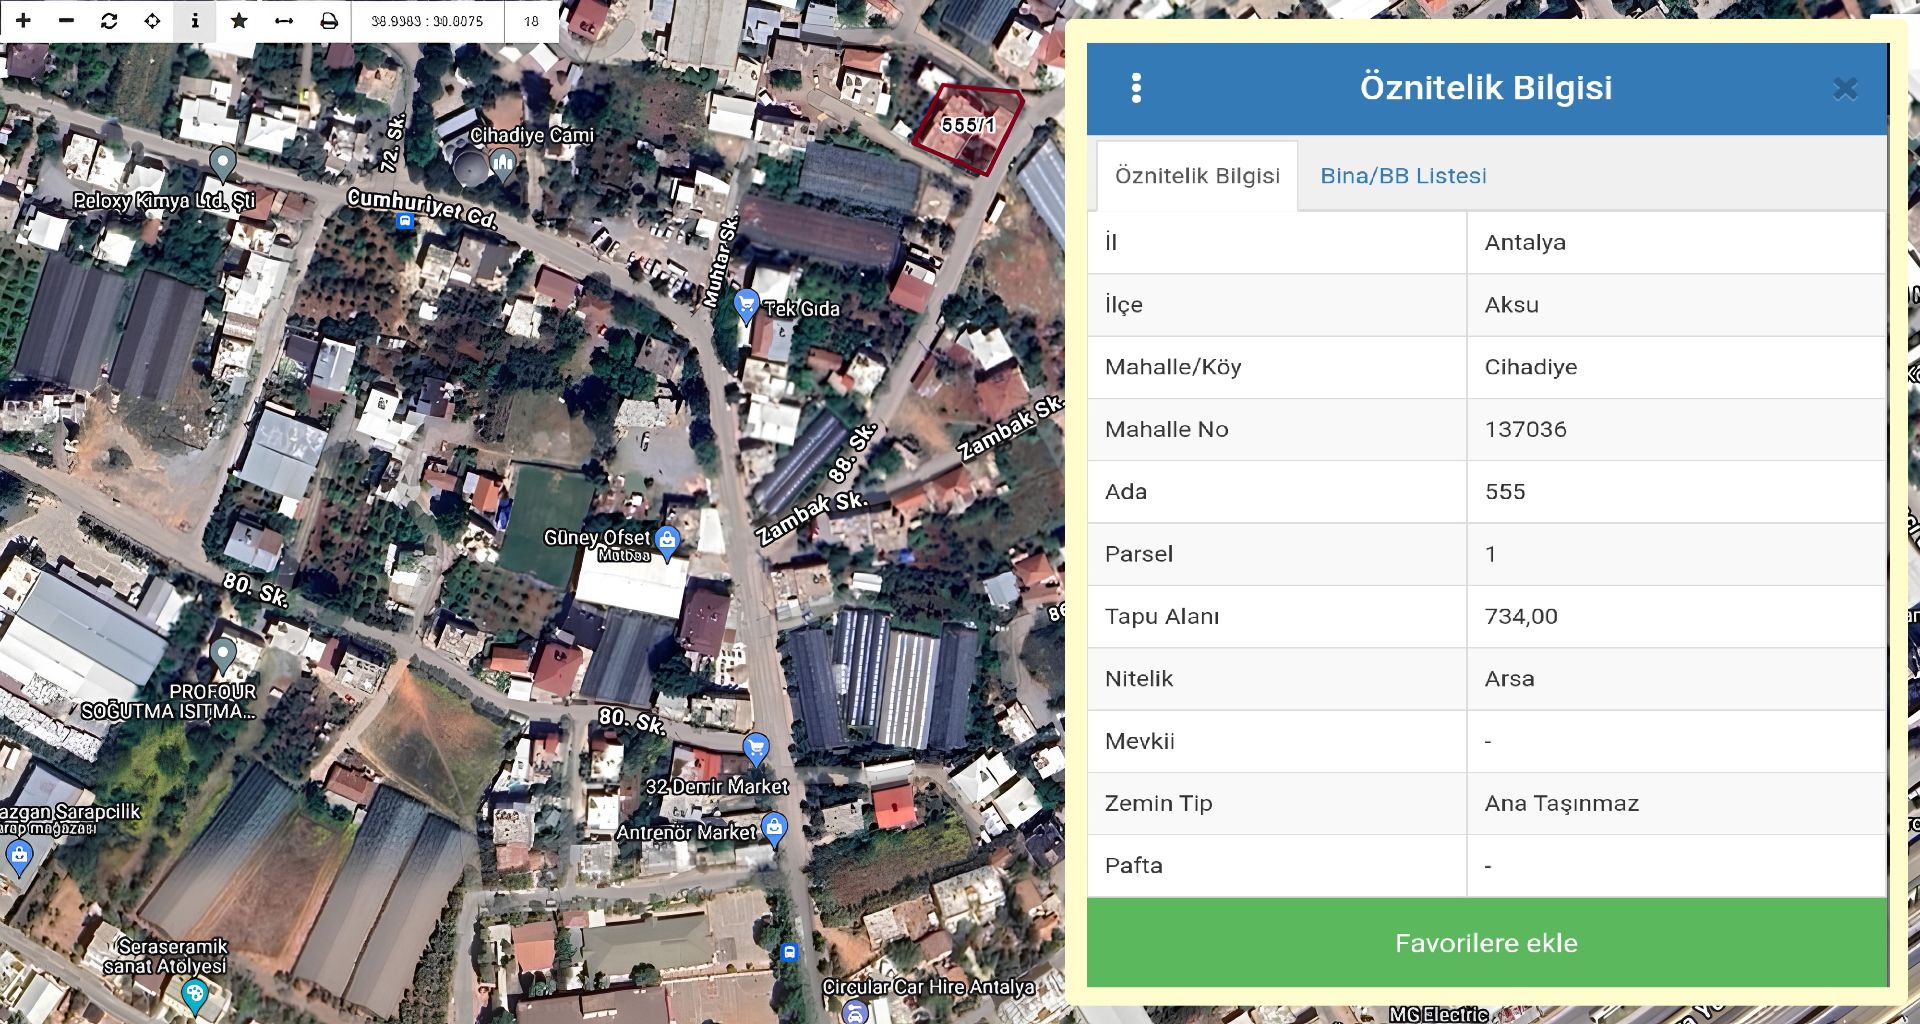
Task: Toggle the info query tool
Action: point(195,21)
